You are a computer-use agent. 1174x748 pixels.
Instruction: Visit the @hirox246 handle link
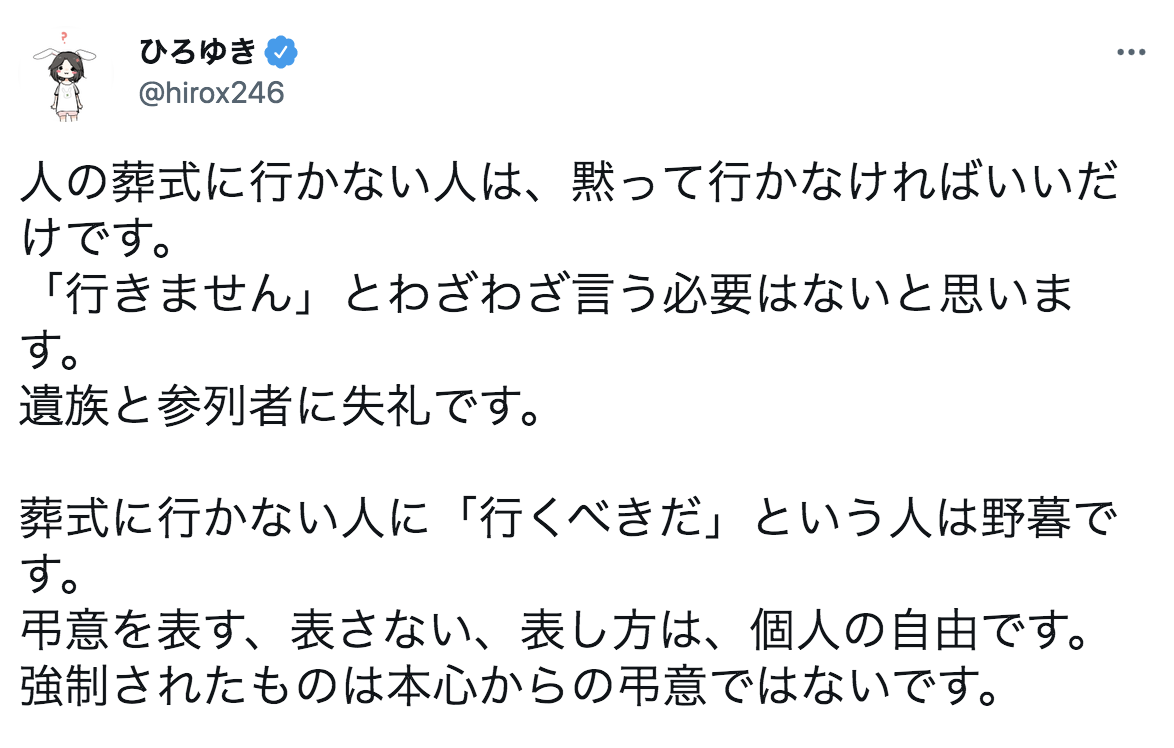click(211, 93)
